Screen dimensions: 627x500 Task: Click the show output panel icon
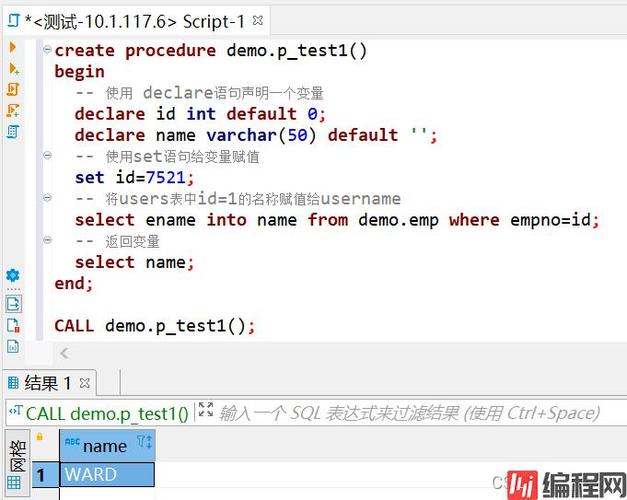(x=14, y=304)
